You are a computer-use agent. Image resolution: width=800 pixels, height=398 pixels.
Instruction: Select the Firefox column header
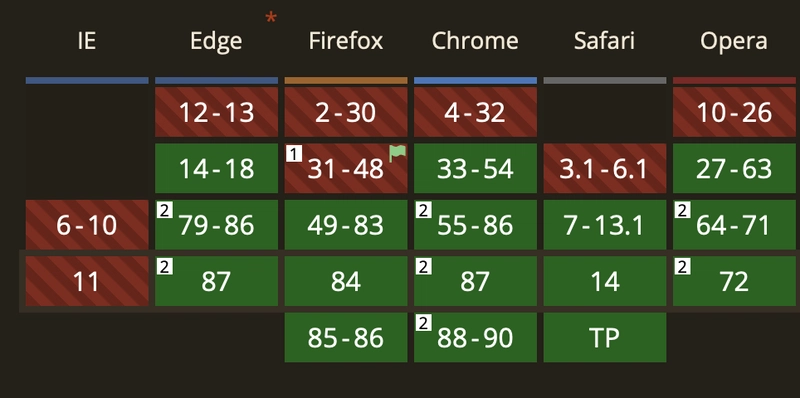pos(346,41)
